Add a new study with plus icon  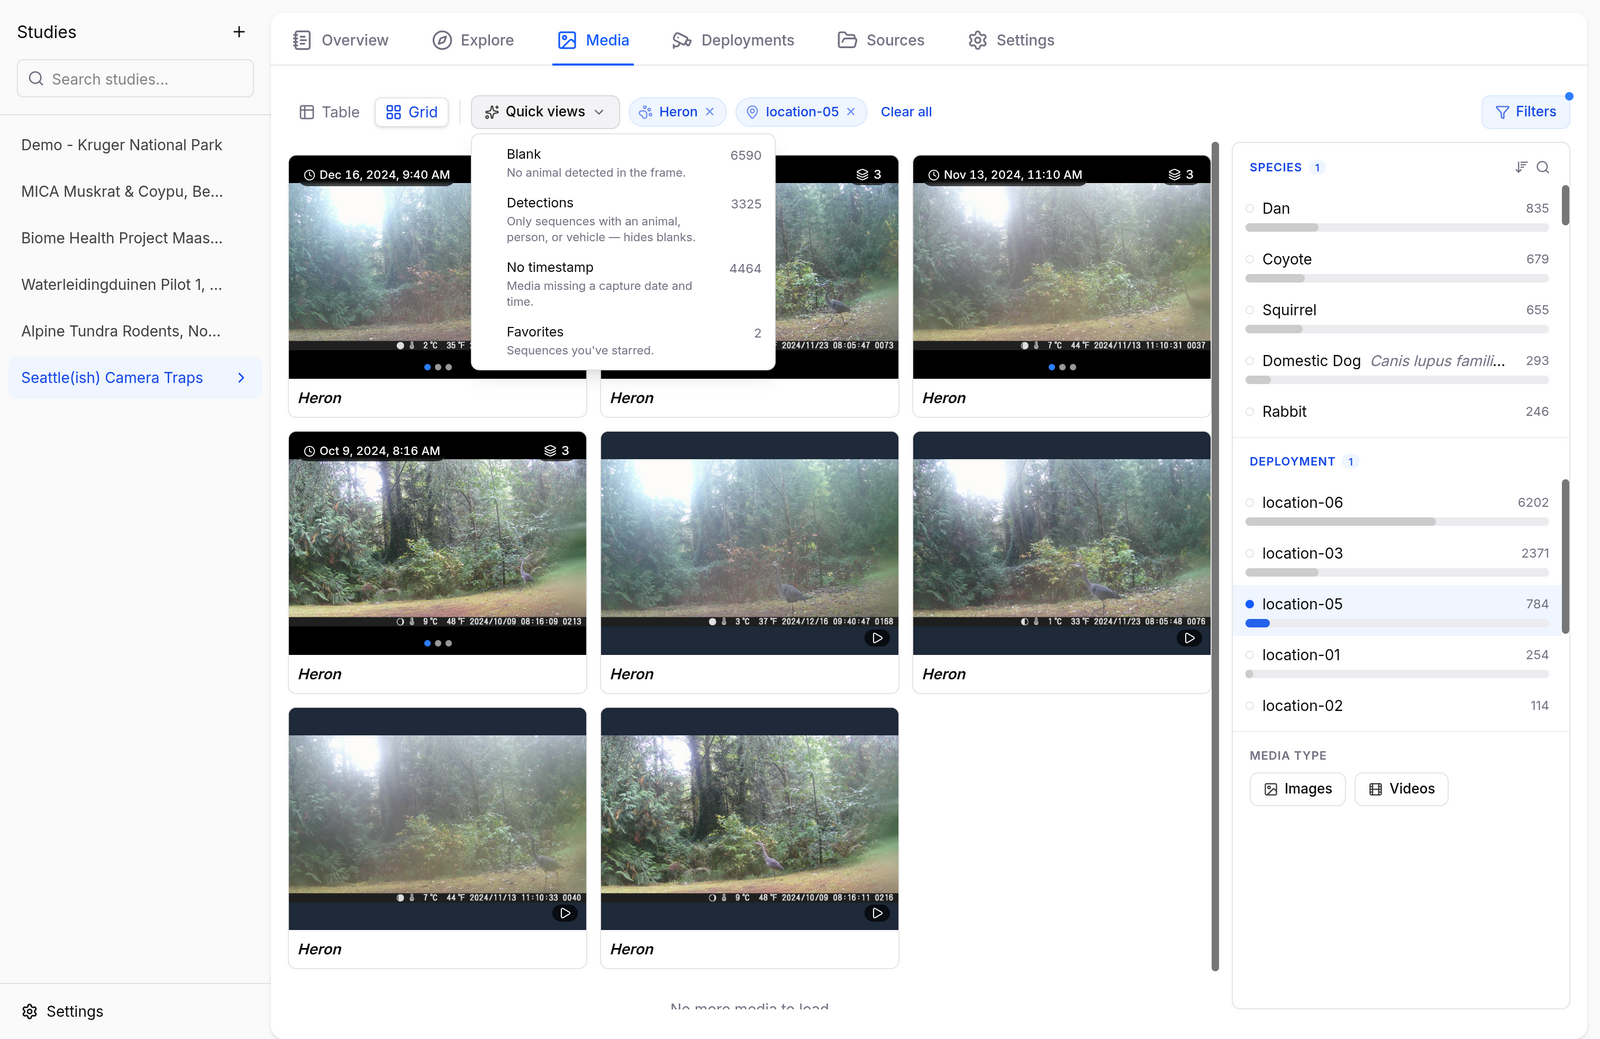click(239, 32)
